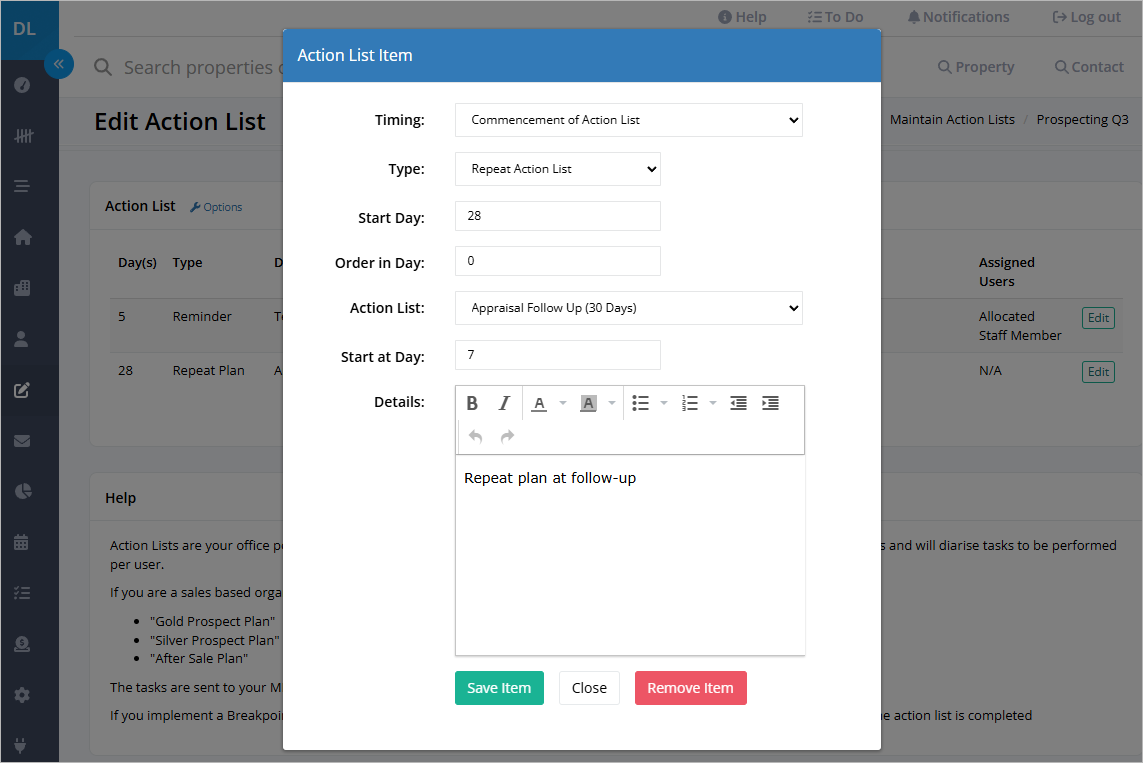Increase indent in the Details editor
The height and width of the screenshot is (763, 1143).
click(x=770, y=403)
